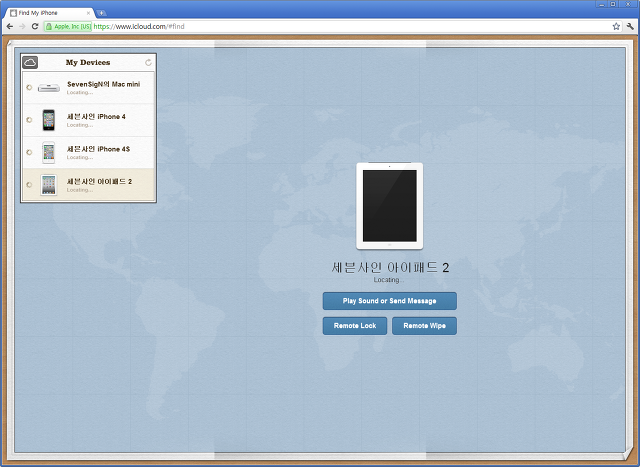This screenshot has width=640, height=467.
Task: Click the status dot beside iPhone 4S
Action: pos(29,152)
